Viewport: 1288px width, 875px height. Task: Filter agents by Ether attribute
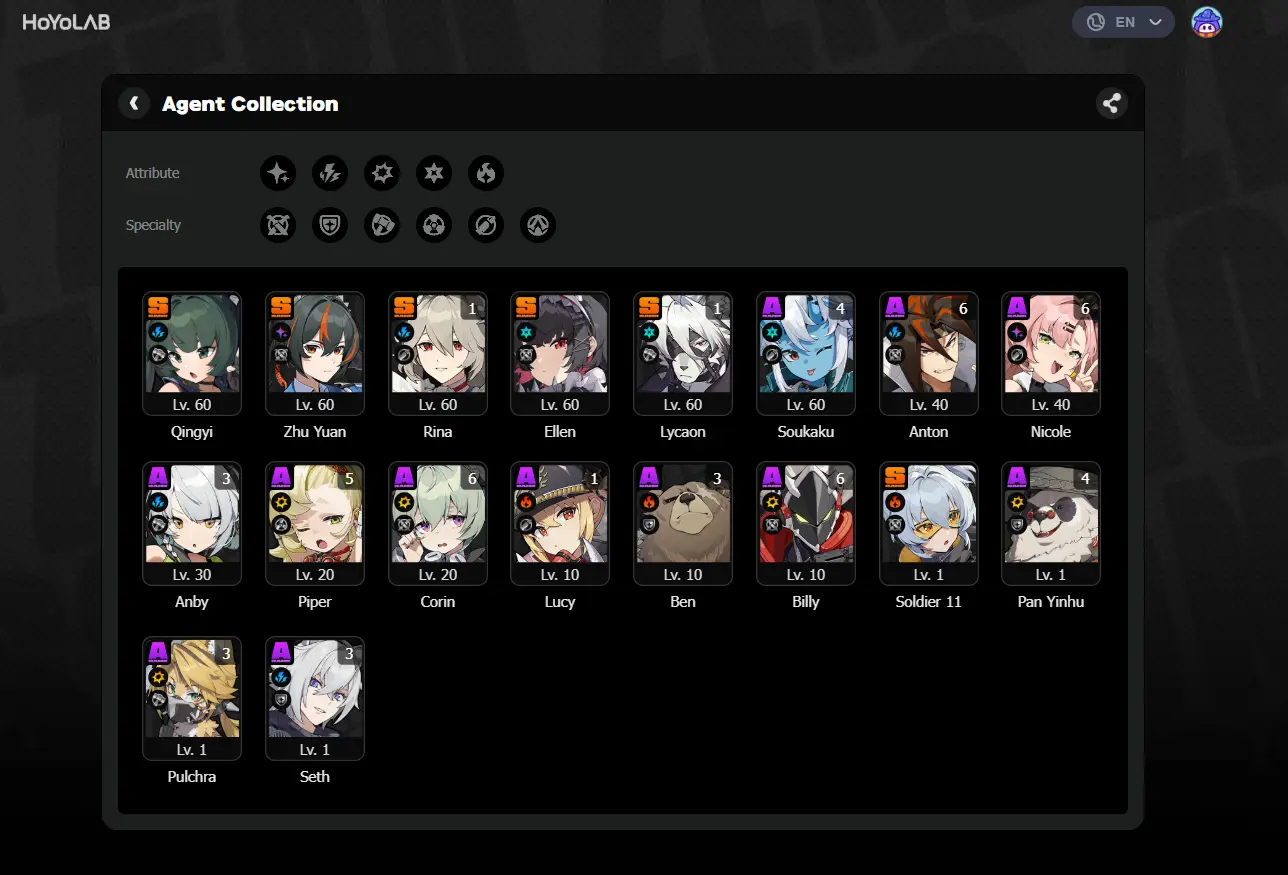pyautogui.click(x=278, y=173)
